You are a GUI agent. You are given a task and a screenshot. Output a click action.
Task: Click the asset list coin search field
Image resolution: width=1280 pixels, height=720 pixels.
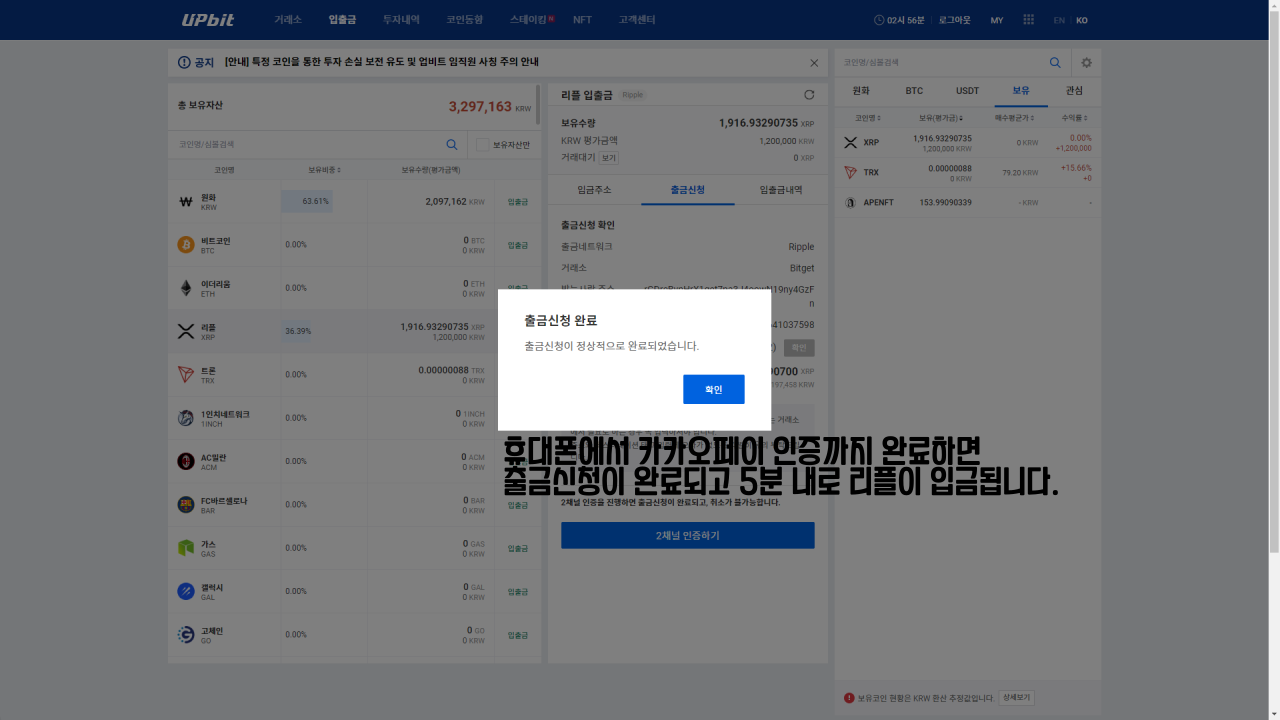(305, 144)
